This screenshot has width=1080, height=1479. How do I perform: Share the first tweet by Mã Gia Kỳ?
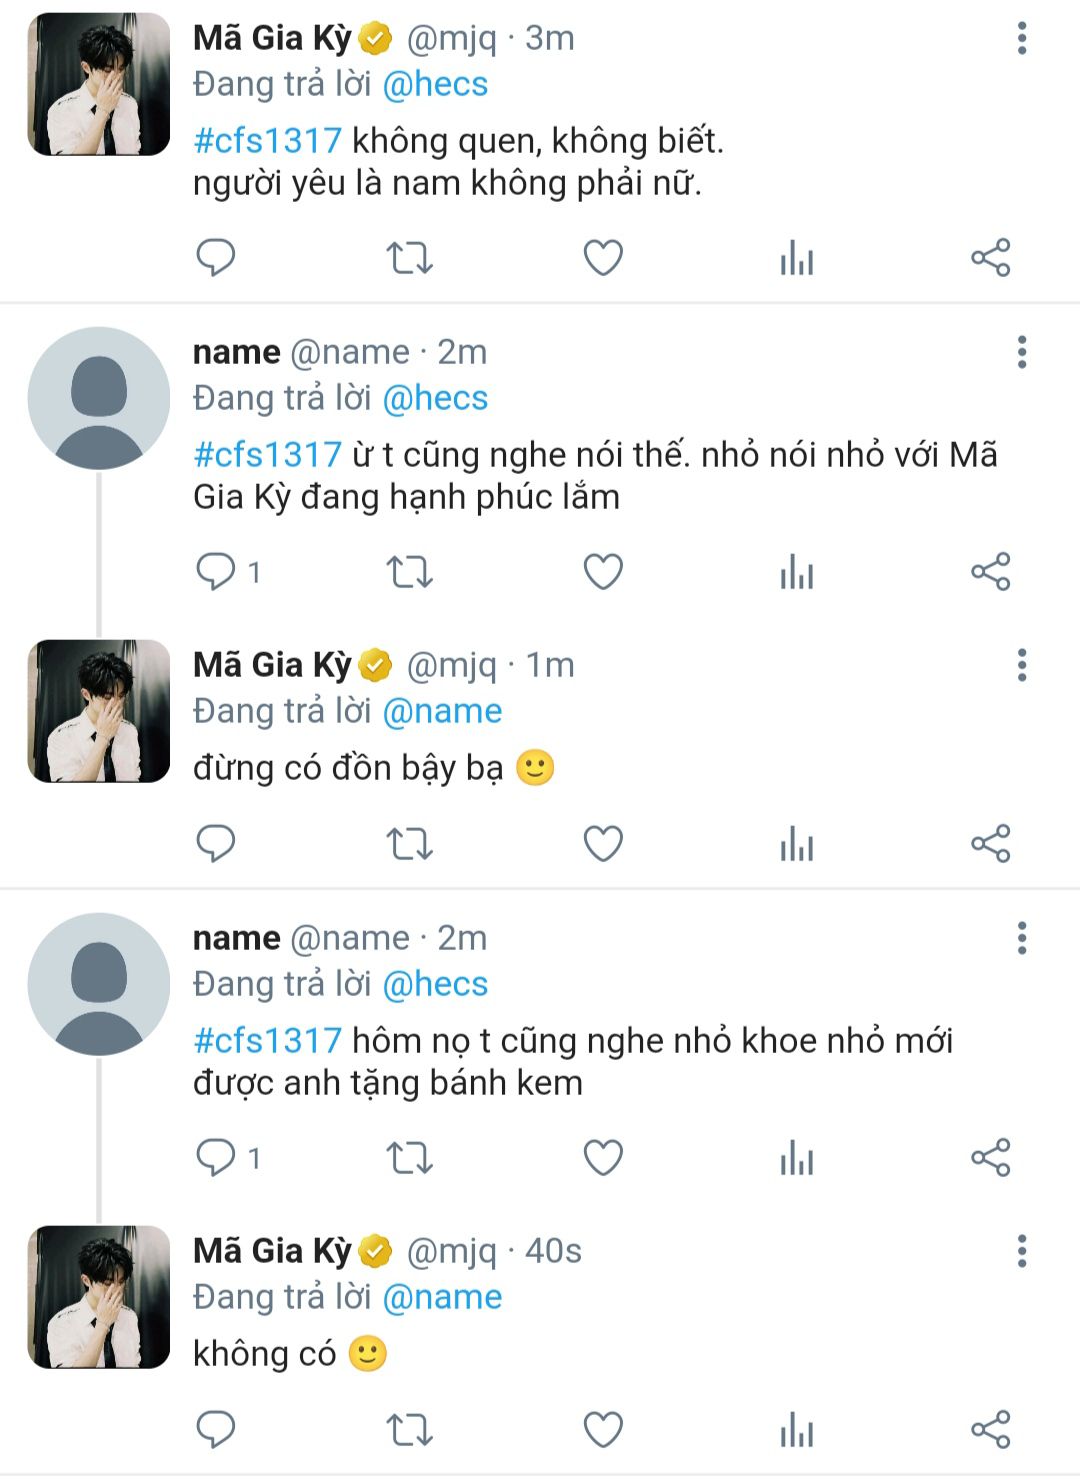pos(991,258)
